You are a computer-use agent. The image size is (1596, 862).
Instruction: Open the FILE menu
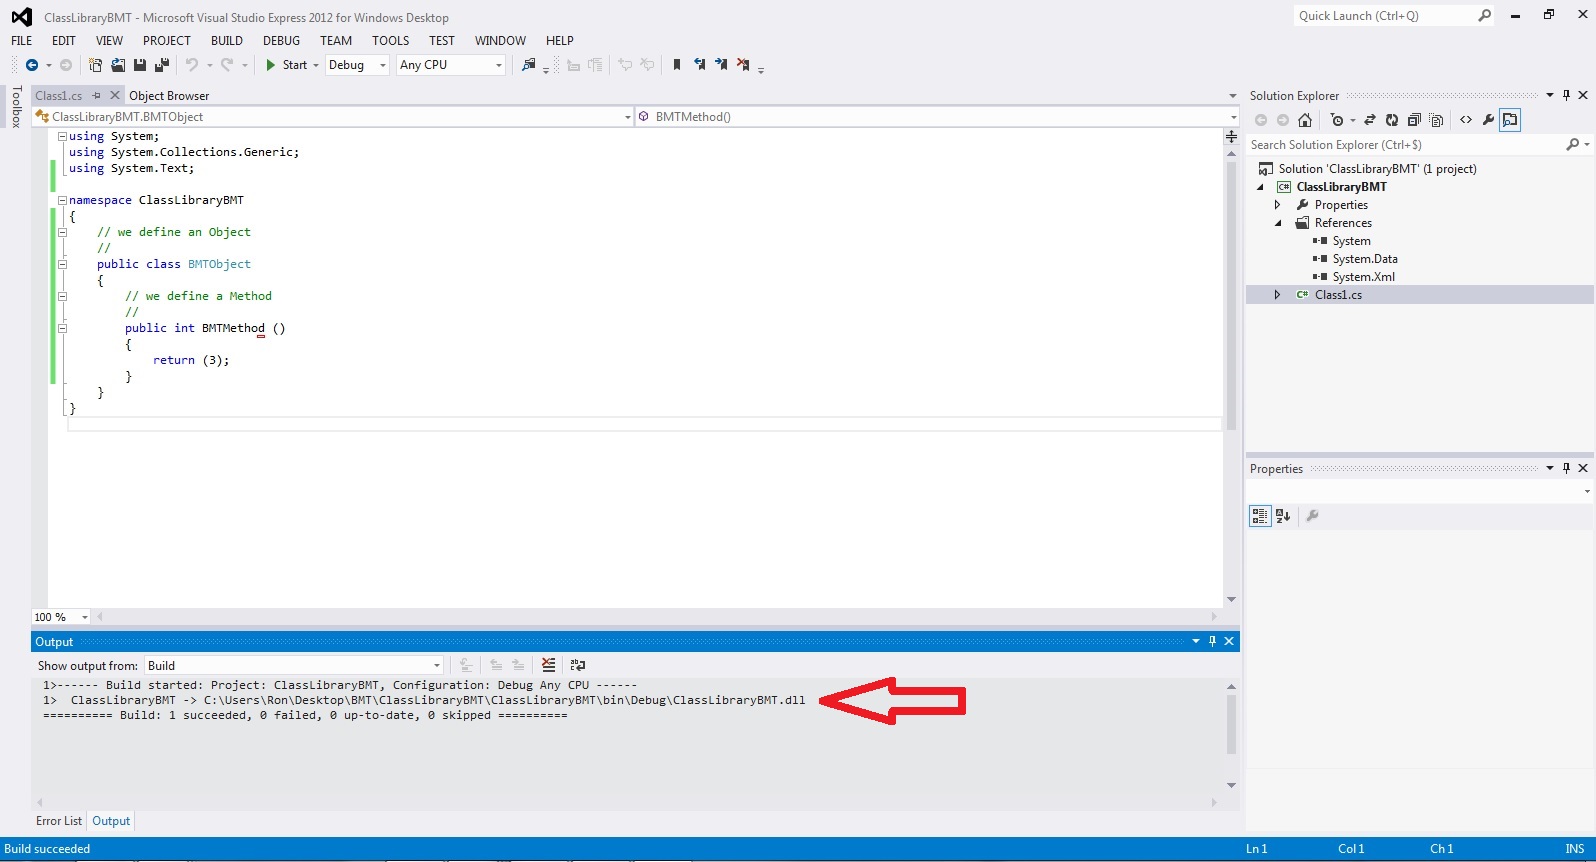pyautogui.click(x=22, y=41)
